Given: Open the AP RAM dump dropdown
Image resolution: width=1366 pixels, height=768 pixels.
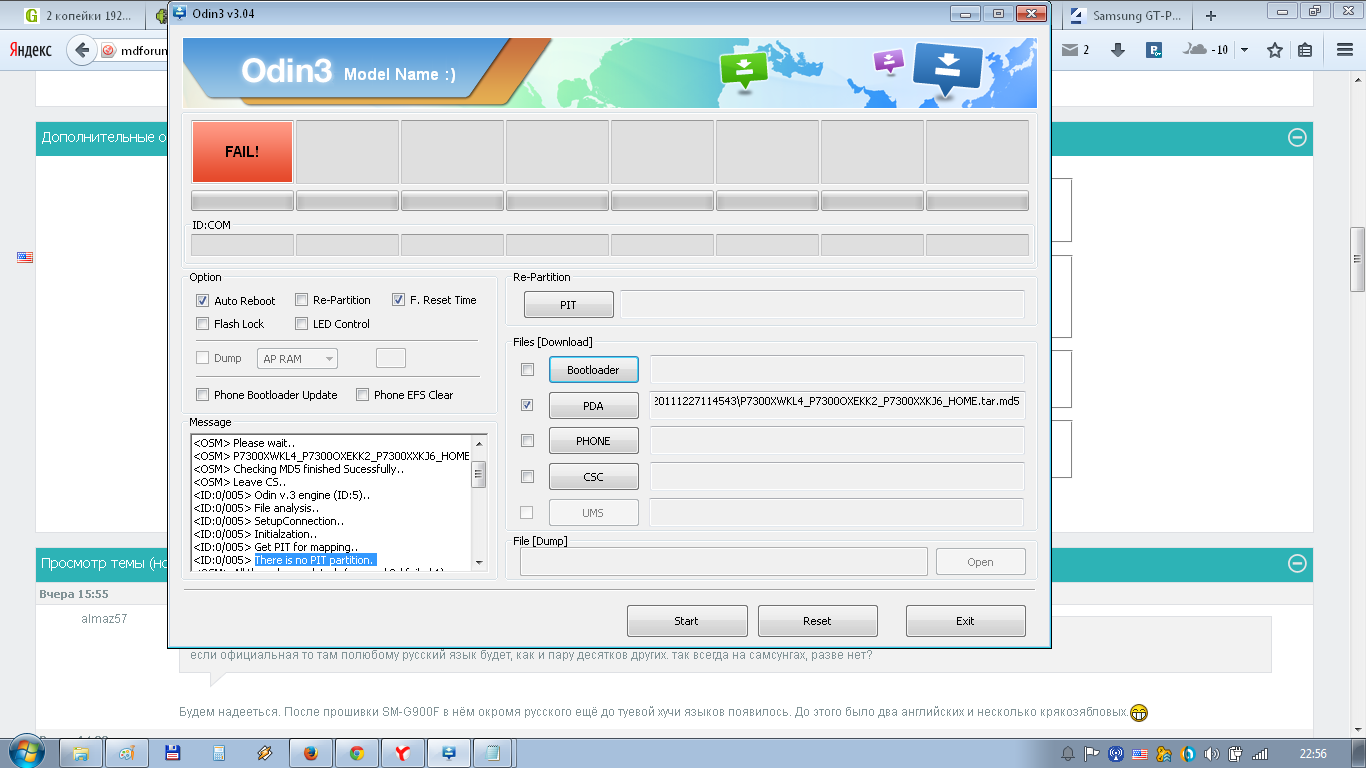Looking at the screenshot, I should pos(297,359).
